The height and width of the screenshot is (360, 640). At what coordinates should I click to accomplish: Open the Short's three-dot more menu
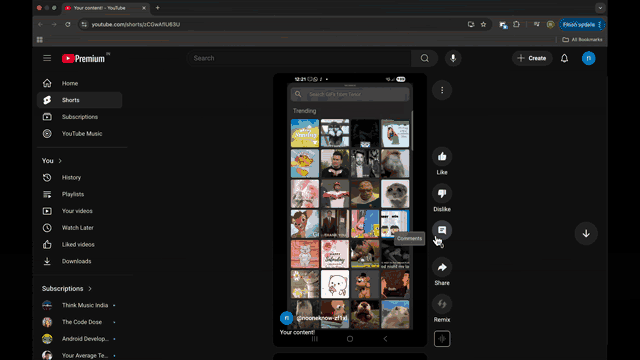442,90
